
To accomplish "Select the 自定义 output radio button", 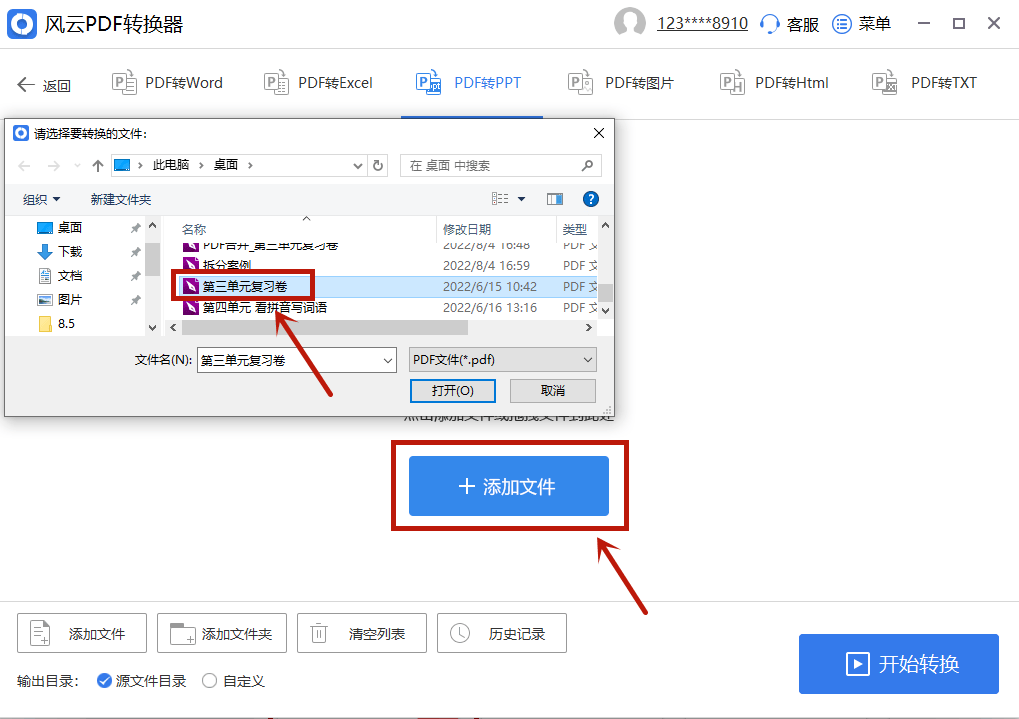I will point(208,681).
